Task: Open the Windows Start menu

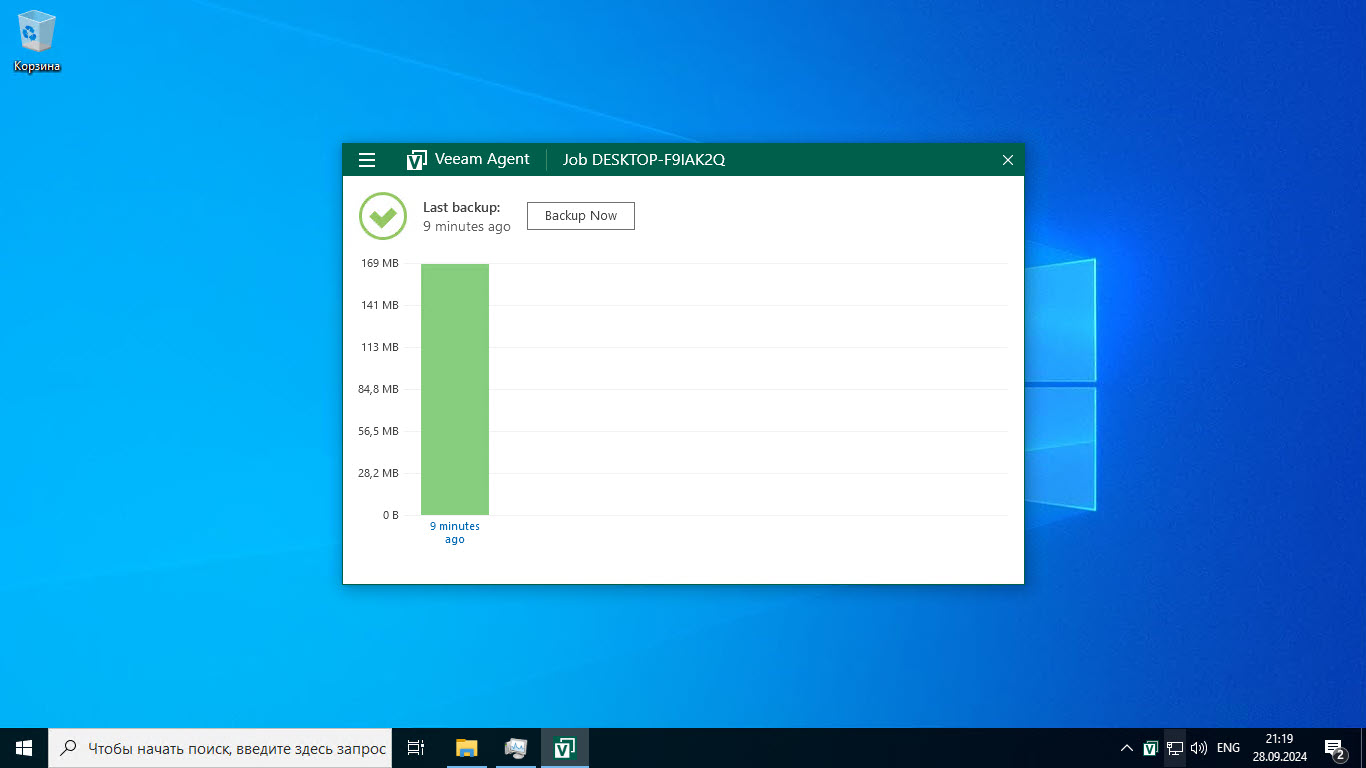Action: click(24, 748)
